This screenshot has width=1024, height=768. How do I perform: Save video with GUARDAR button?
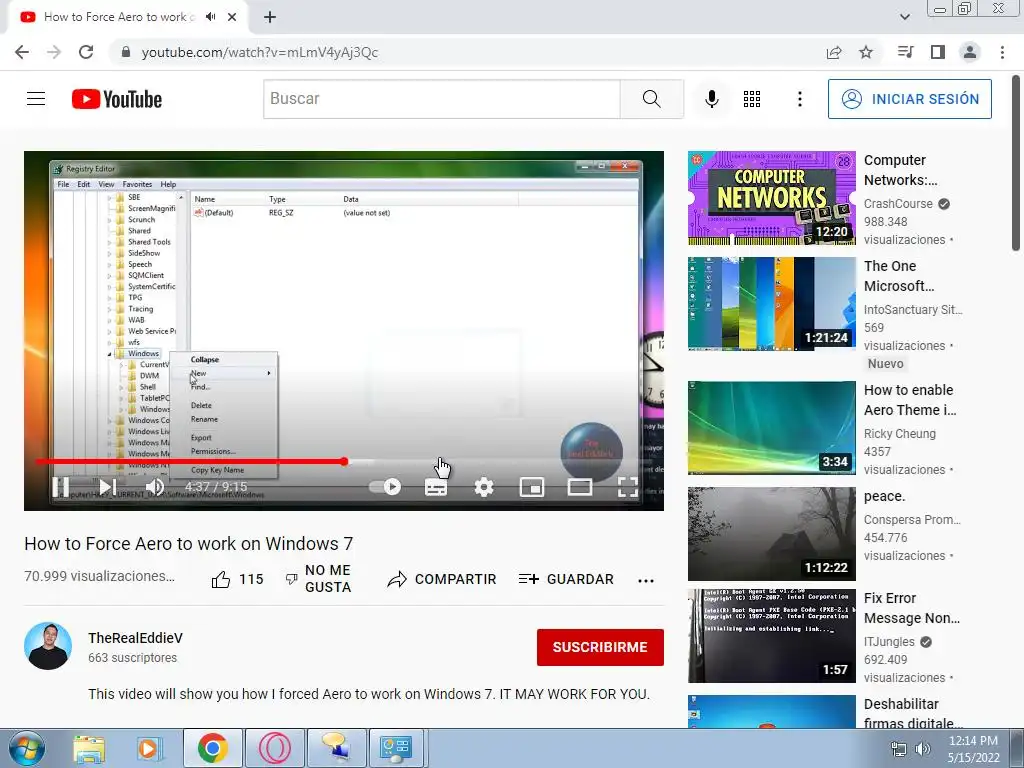click(566, 579)
